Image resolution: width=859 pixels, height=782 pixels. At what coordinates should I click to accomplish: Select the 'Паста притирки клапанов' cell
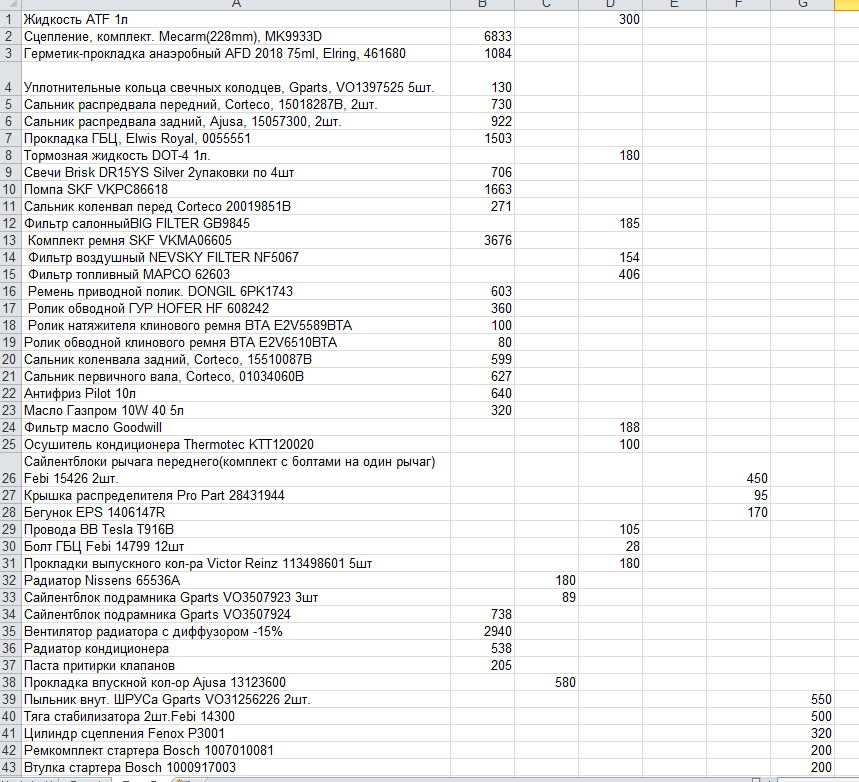point(236,665)
